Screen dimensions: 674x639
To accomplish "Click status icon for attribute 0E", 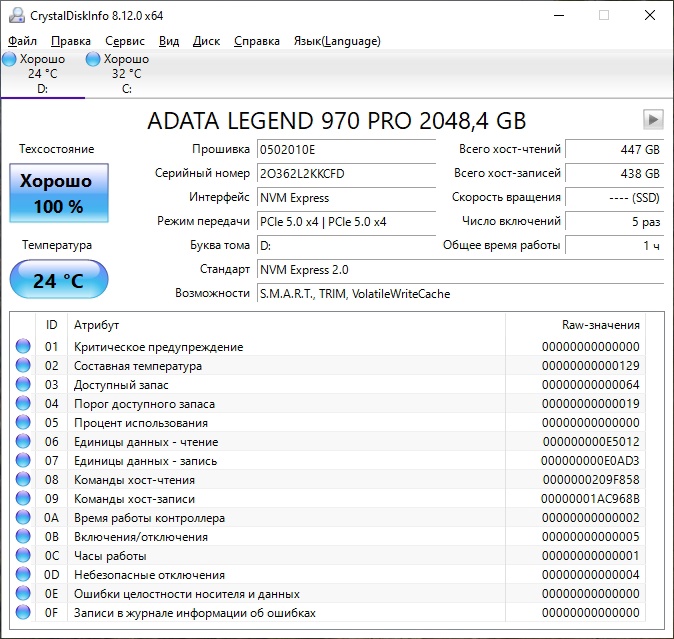I will tap(23, 593).
